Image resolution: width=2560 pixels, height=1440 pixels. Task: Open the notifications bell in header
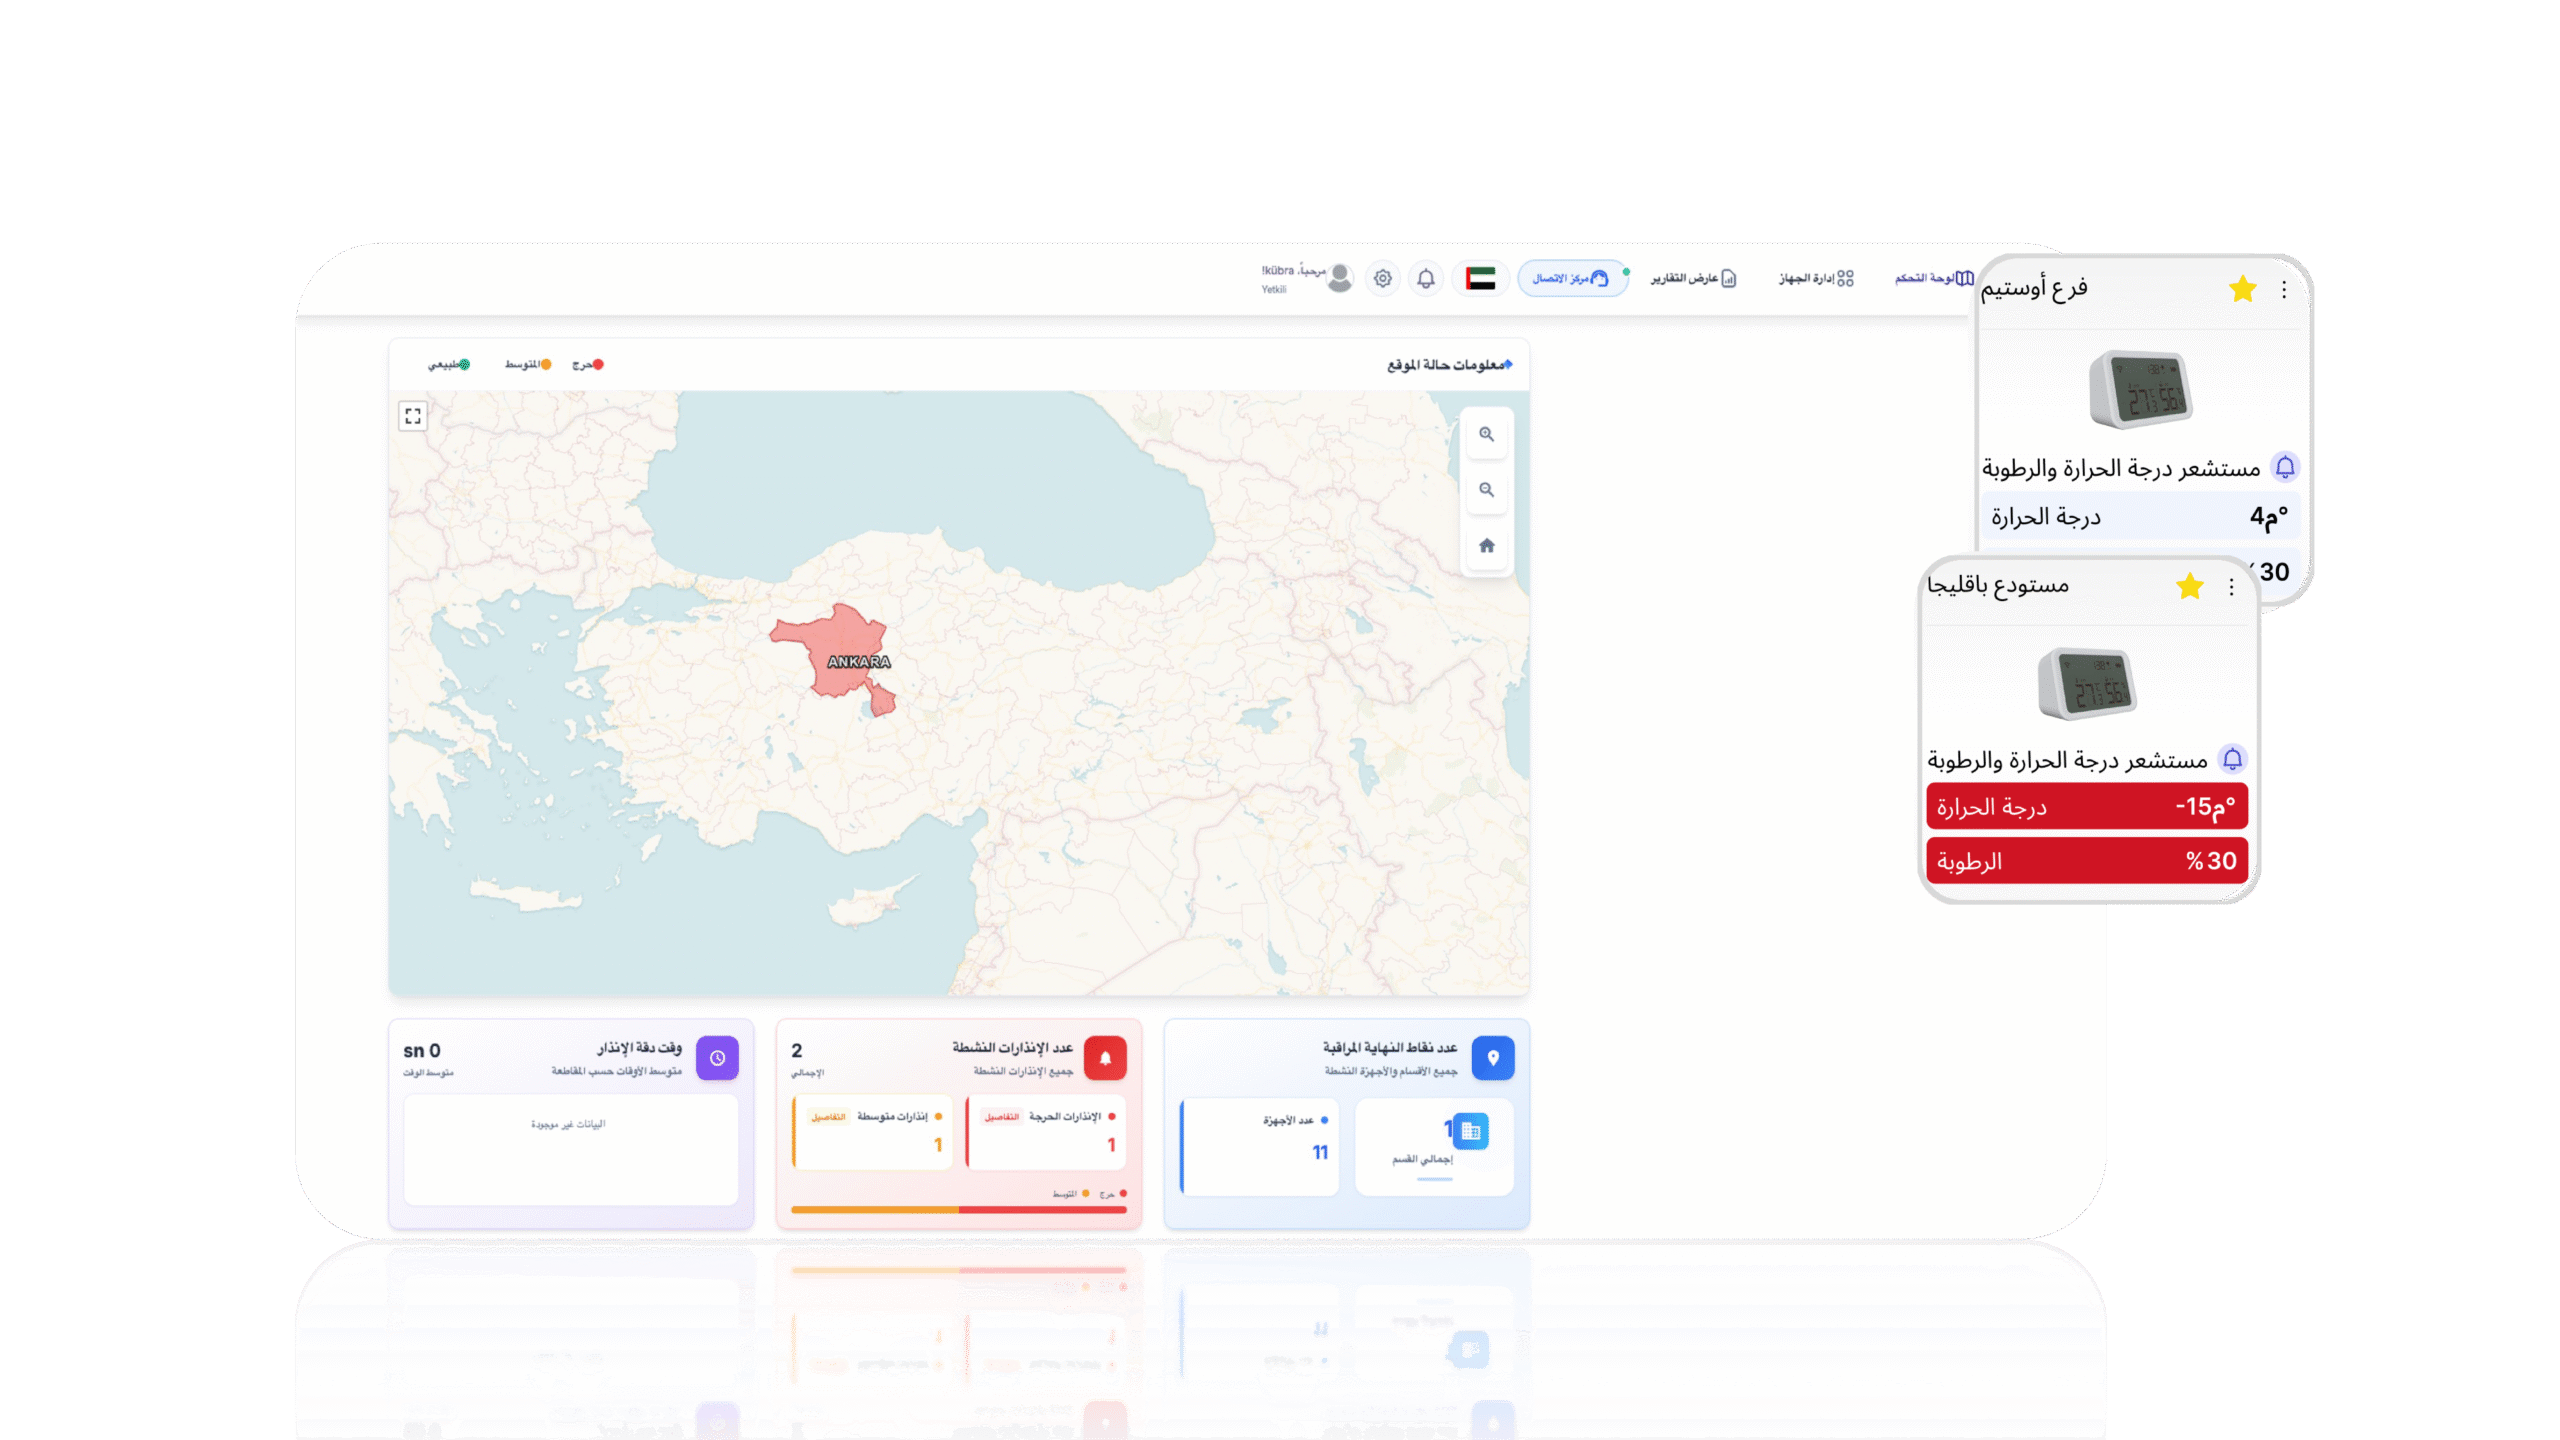click(1426, 279)
